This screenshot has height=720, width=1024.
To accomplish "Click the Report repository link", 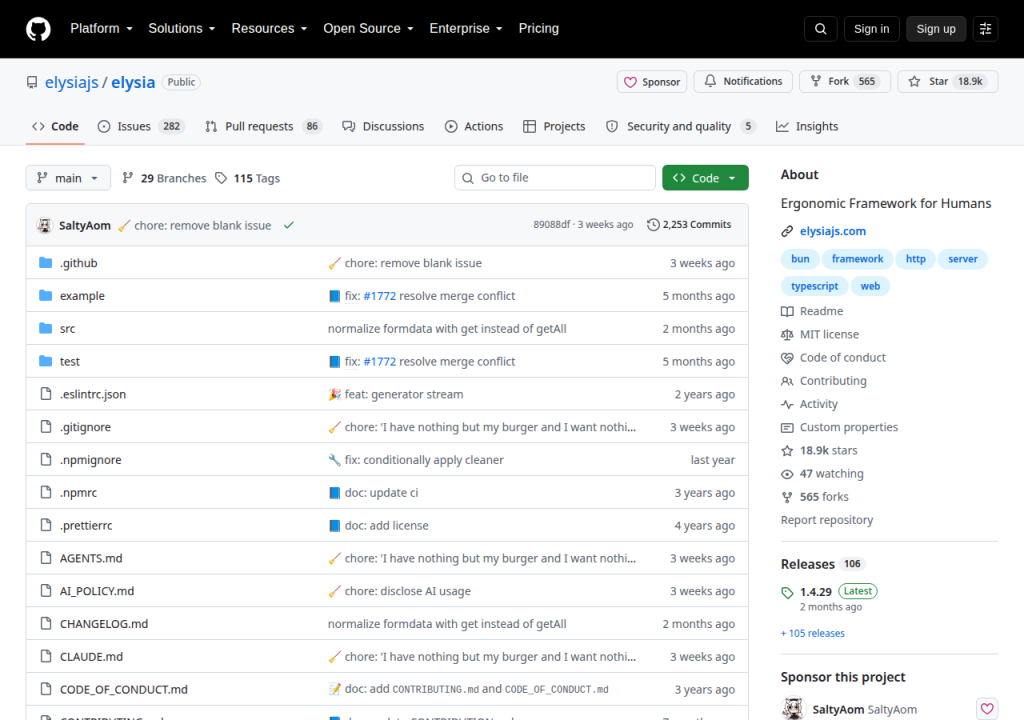I will [x=827, y=520].
